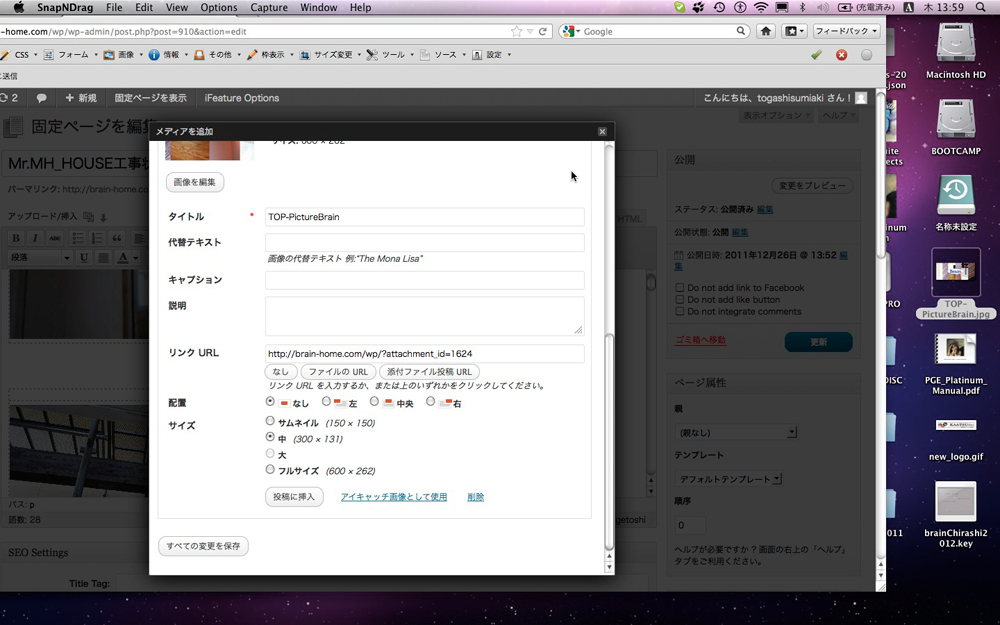Click the ファイルの URL button
Screen dimensions: 1000x625
(338, 371)
